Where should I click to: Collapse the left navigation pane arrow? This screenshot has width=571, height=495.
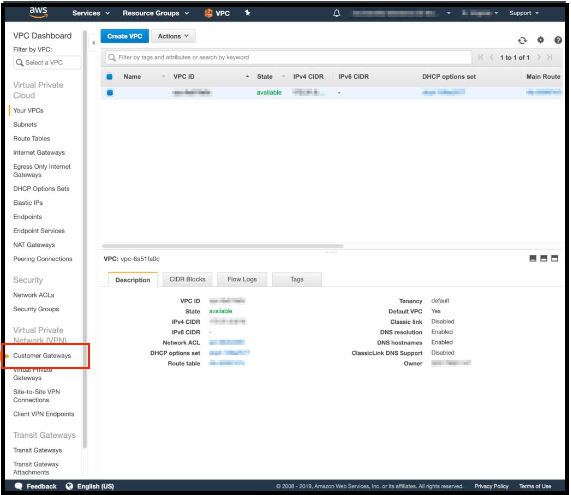point(94,43)
